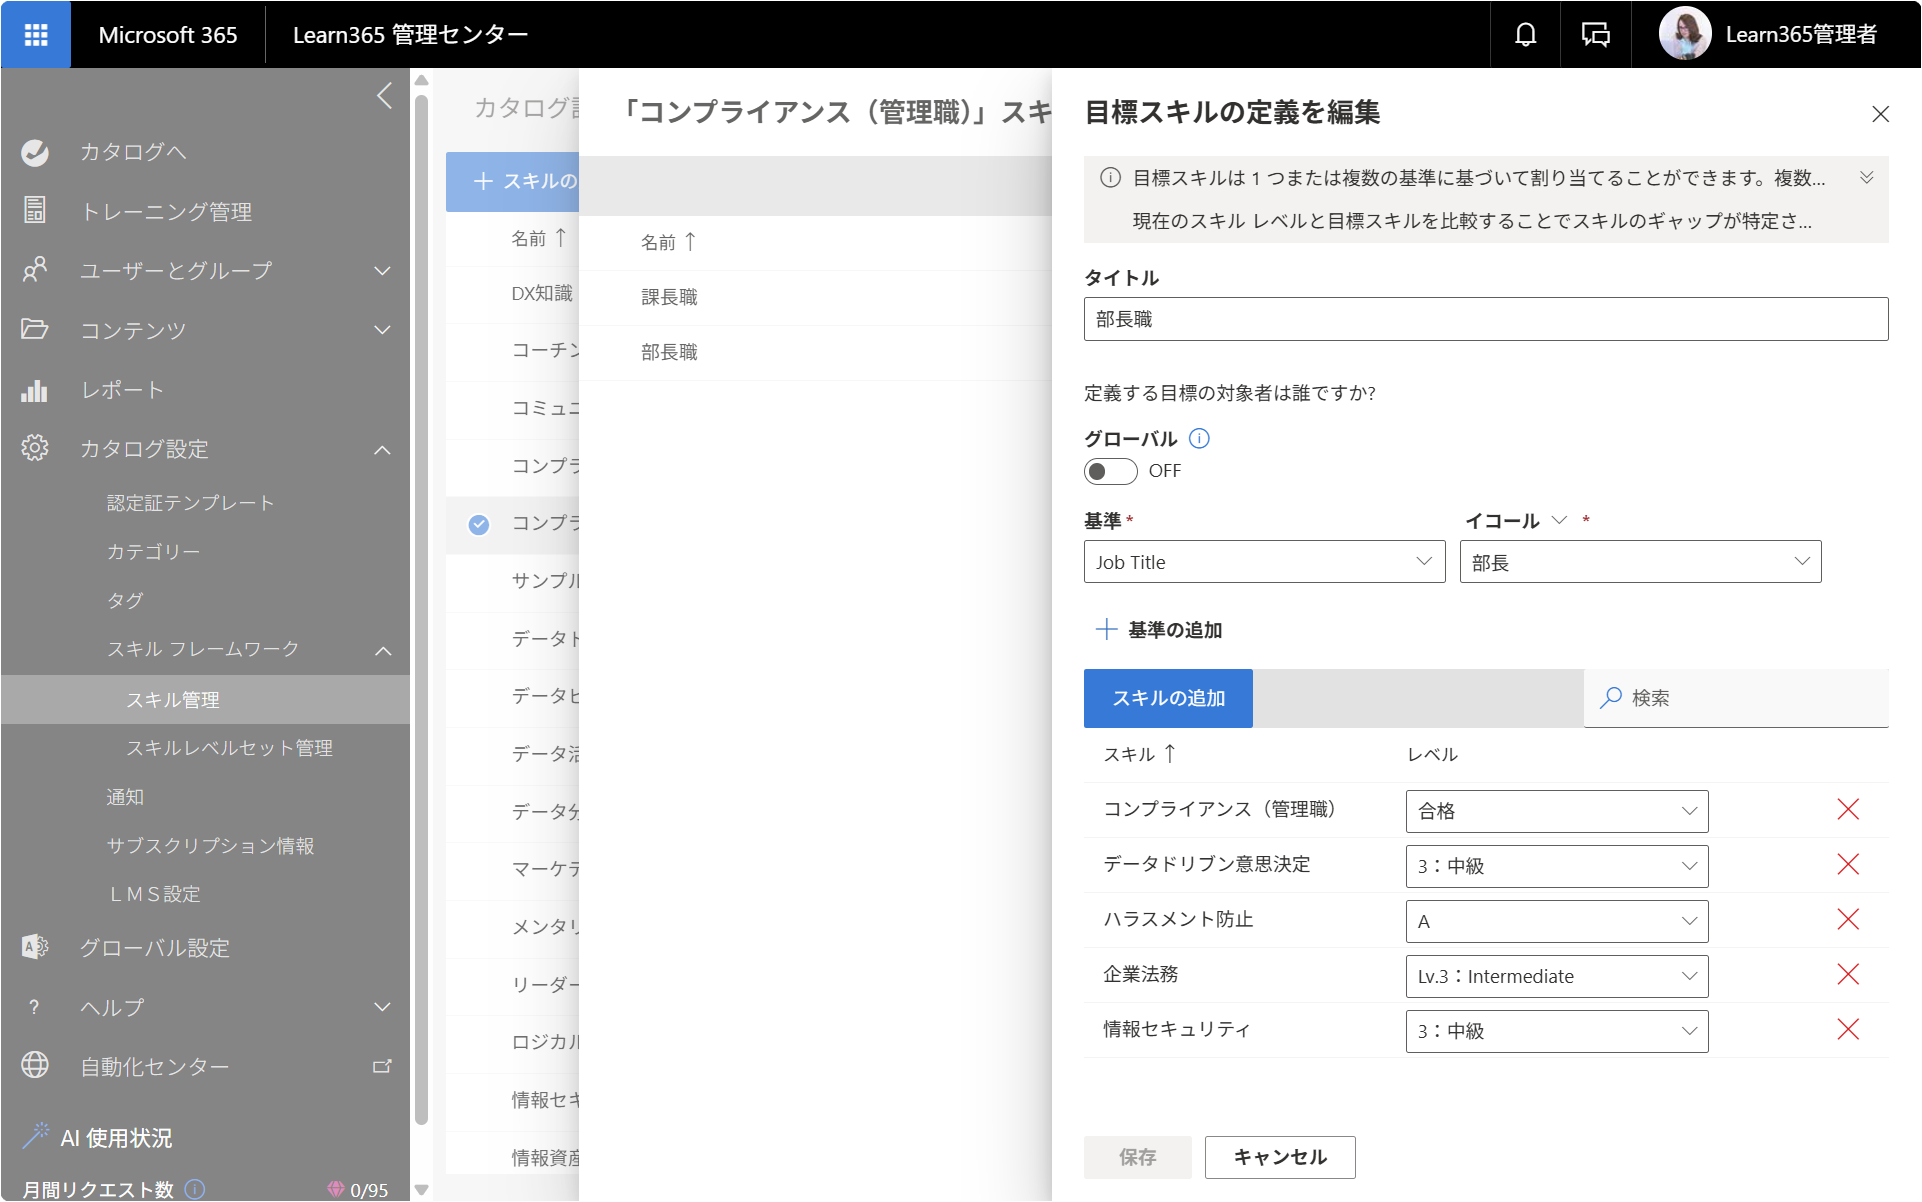Open the 基準 Job Title dropdown
The height and width of the screenshot is (1202, 1922).
click(x=1264, y=562)
